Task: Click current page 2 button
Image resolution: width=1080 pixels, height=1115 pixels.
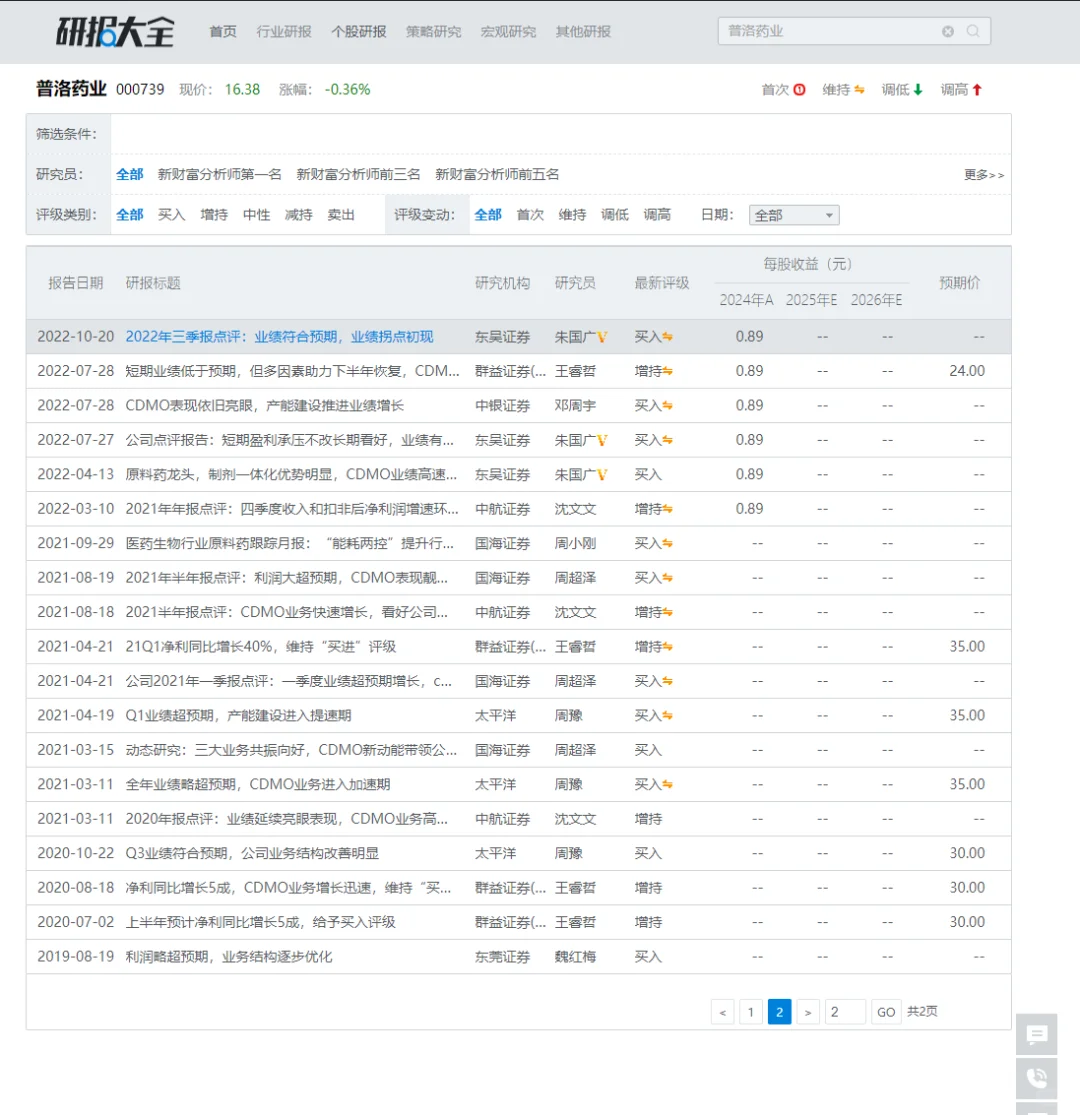Action: pyautogui.click(x=779, y=1012)
